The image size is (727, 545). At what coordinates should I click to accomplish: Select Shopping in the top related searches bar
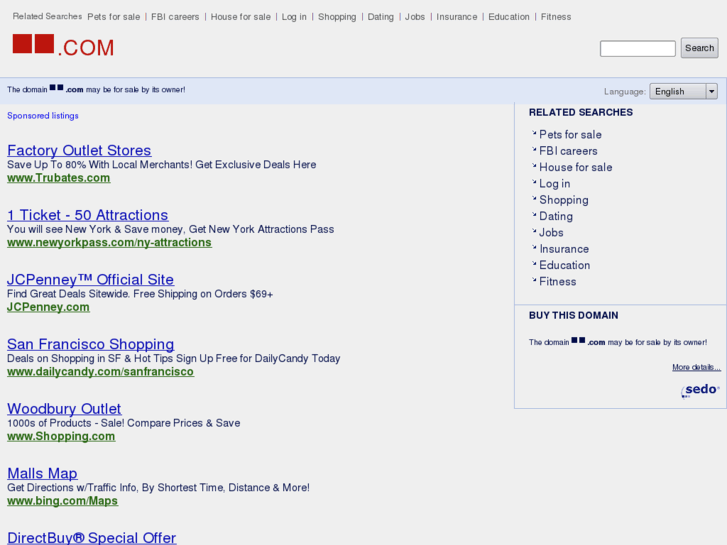click(x=337, y=17)
